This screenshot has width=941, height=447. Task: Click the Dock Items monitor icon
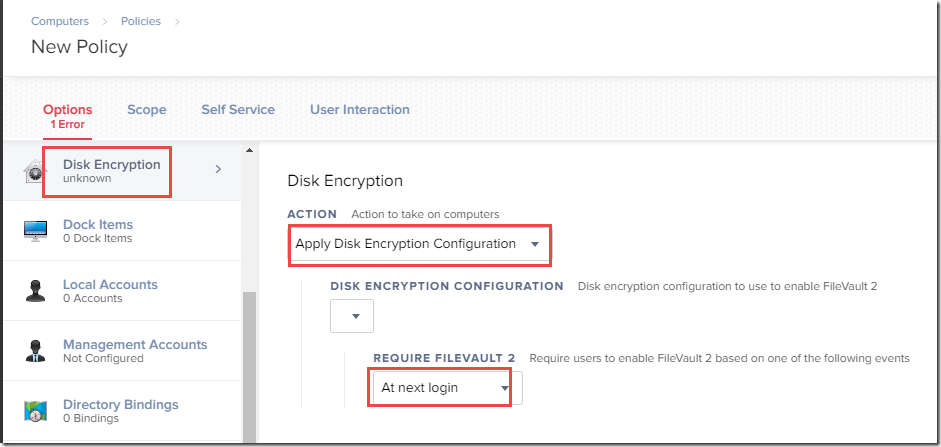pyautogui.click(x=35, y=230)
